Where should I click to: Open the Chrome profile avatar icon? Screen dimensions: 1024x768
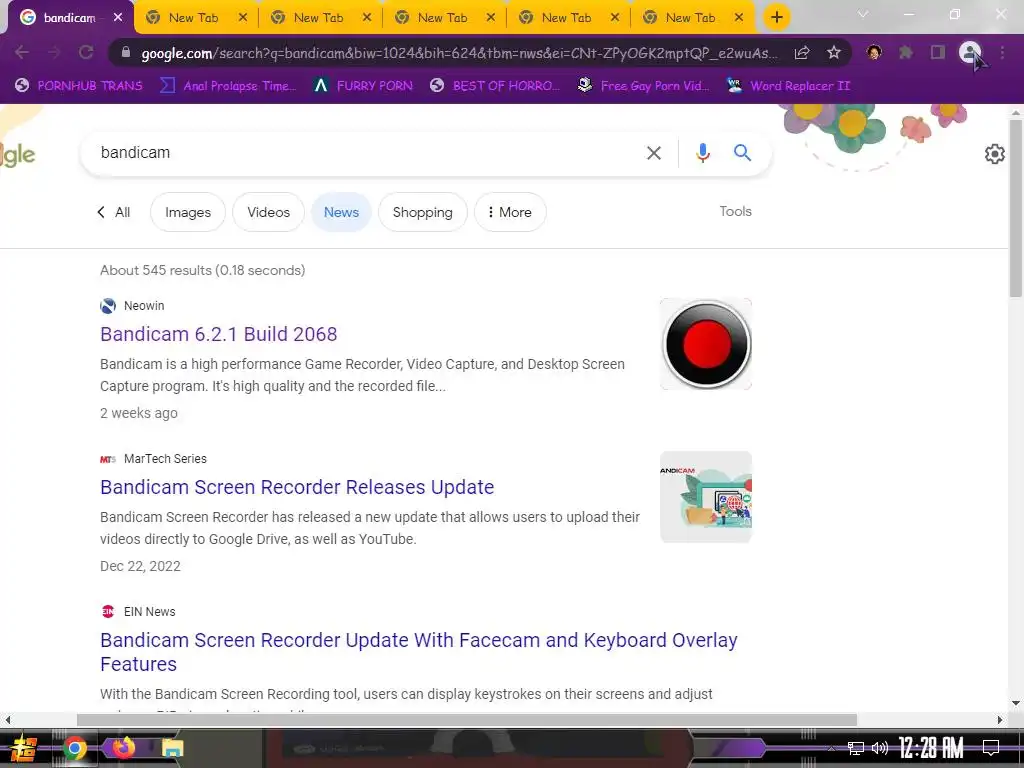click(970, 52)
